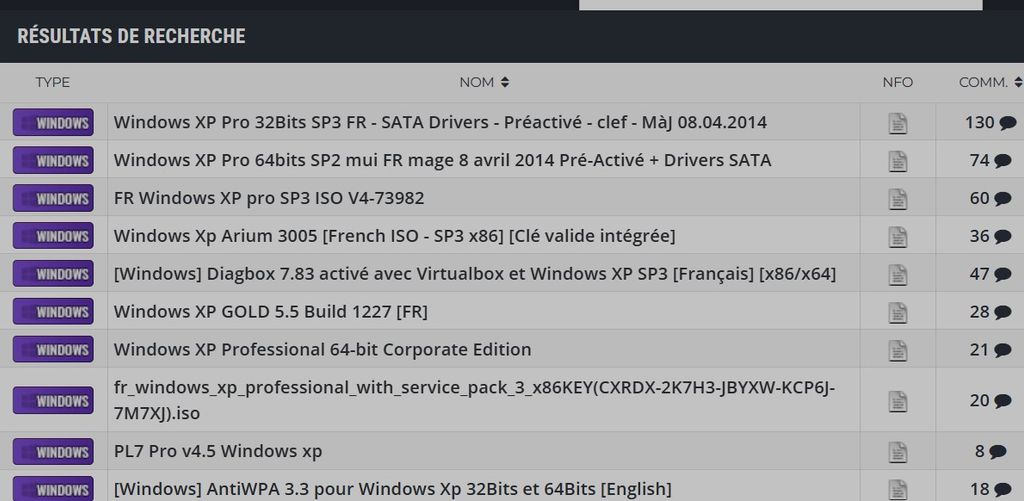Screen dimensions: 1024x501
Task: Open PL7 Pro v4.5 Windows xp link
Action: click(217, 452)
